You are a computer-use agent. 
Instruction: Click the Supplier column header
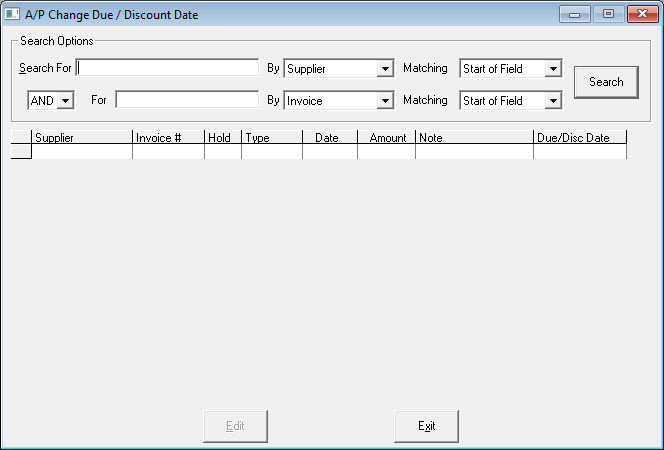click(82, 138)
